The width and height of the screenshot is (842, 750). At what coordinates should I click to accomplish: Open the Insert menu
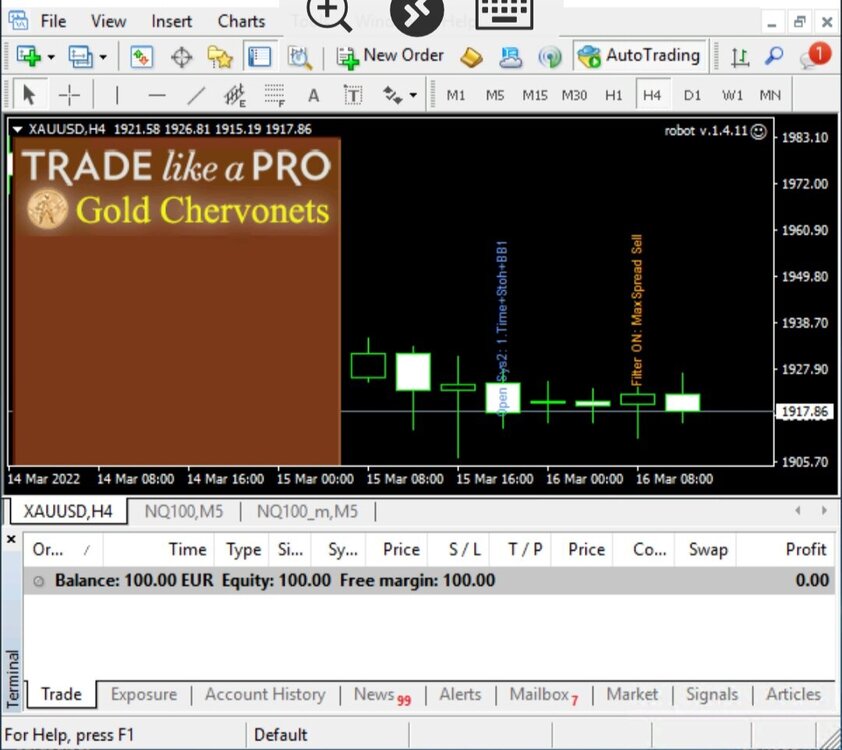171,21
